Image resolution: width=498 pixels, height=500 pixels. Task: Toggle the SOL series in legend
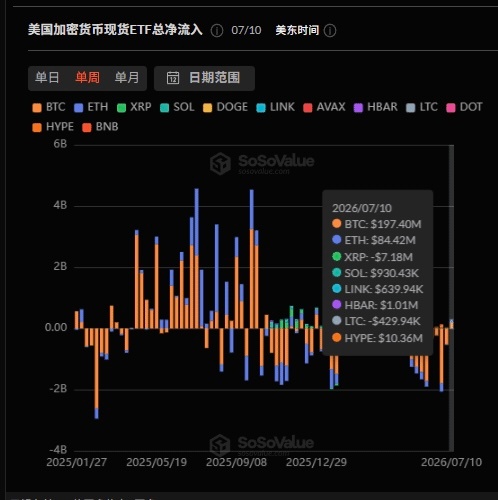[177, 107]
